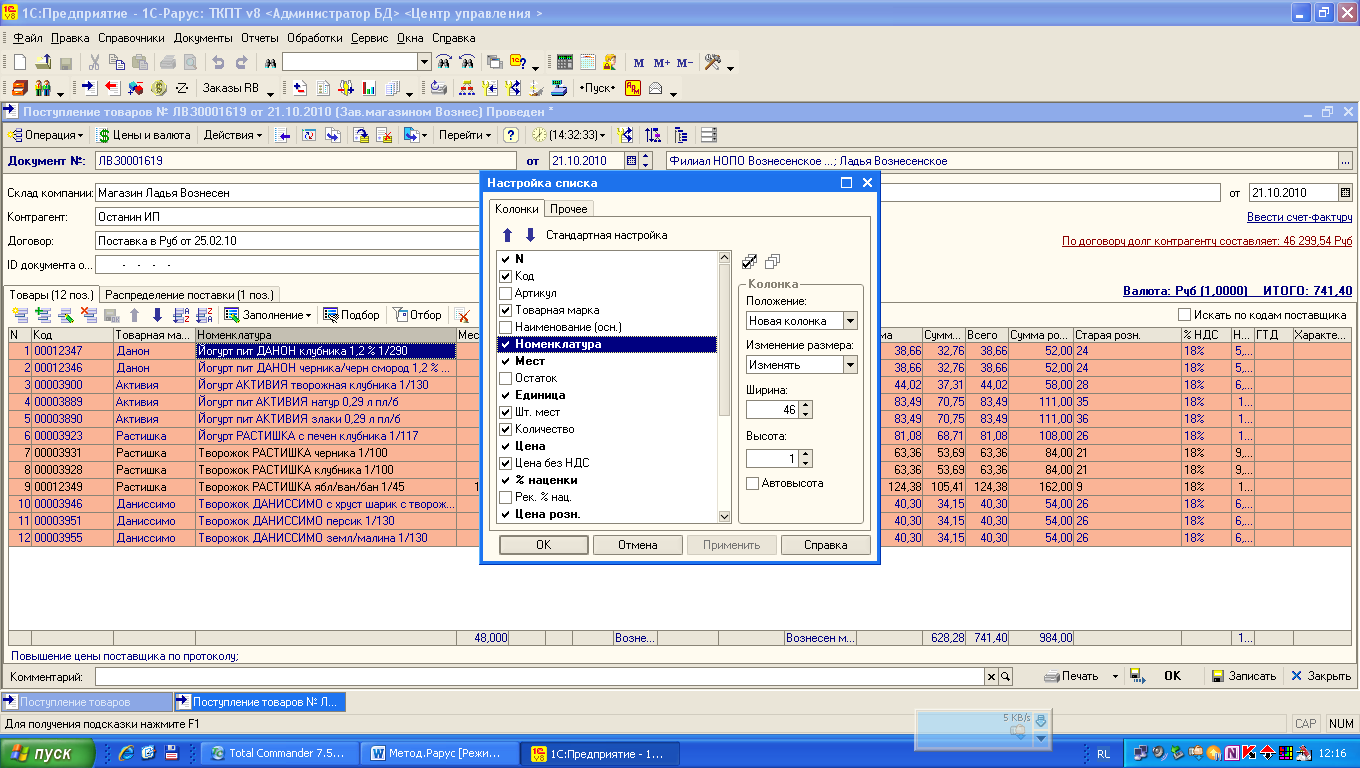This screenshot has height=768, width=1360.
Task: Open the Положение dropdown
Action: [x=849, y=321]
